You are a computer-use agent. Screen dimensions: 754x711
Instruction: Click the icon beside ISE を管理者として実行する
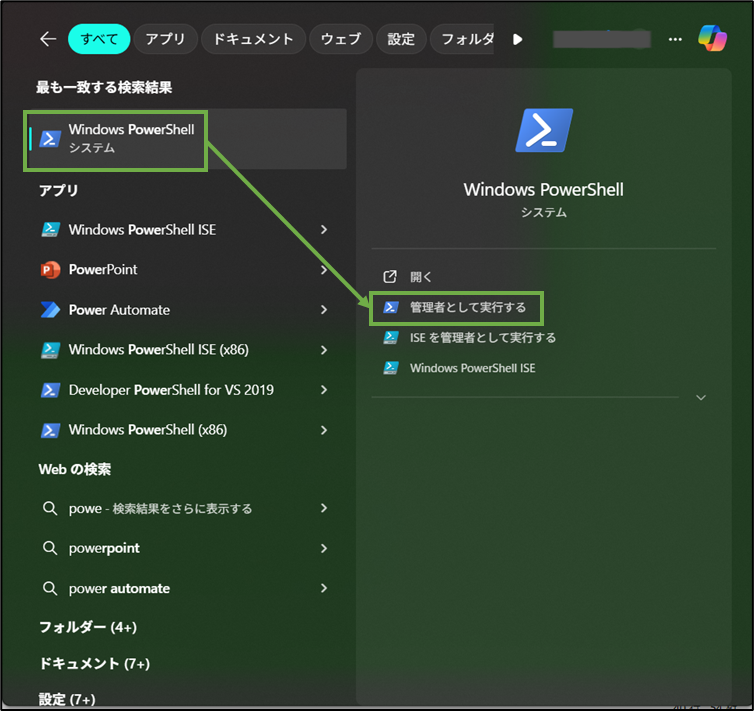390,337
